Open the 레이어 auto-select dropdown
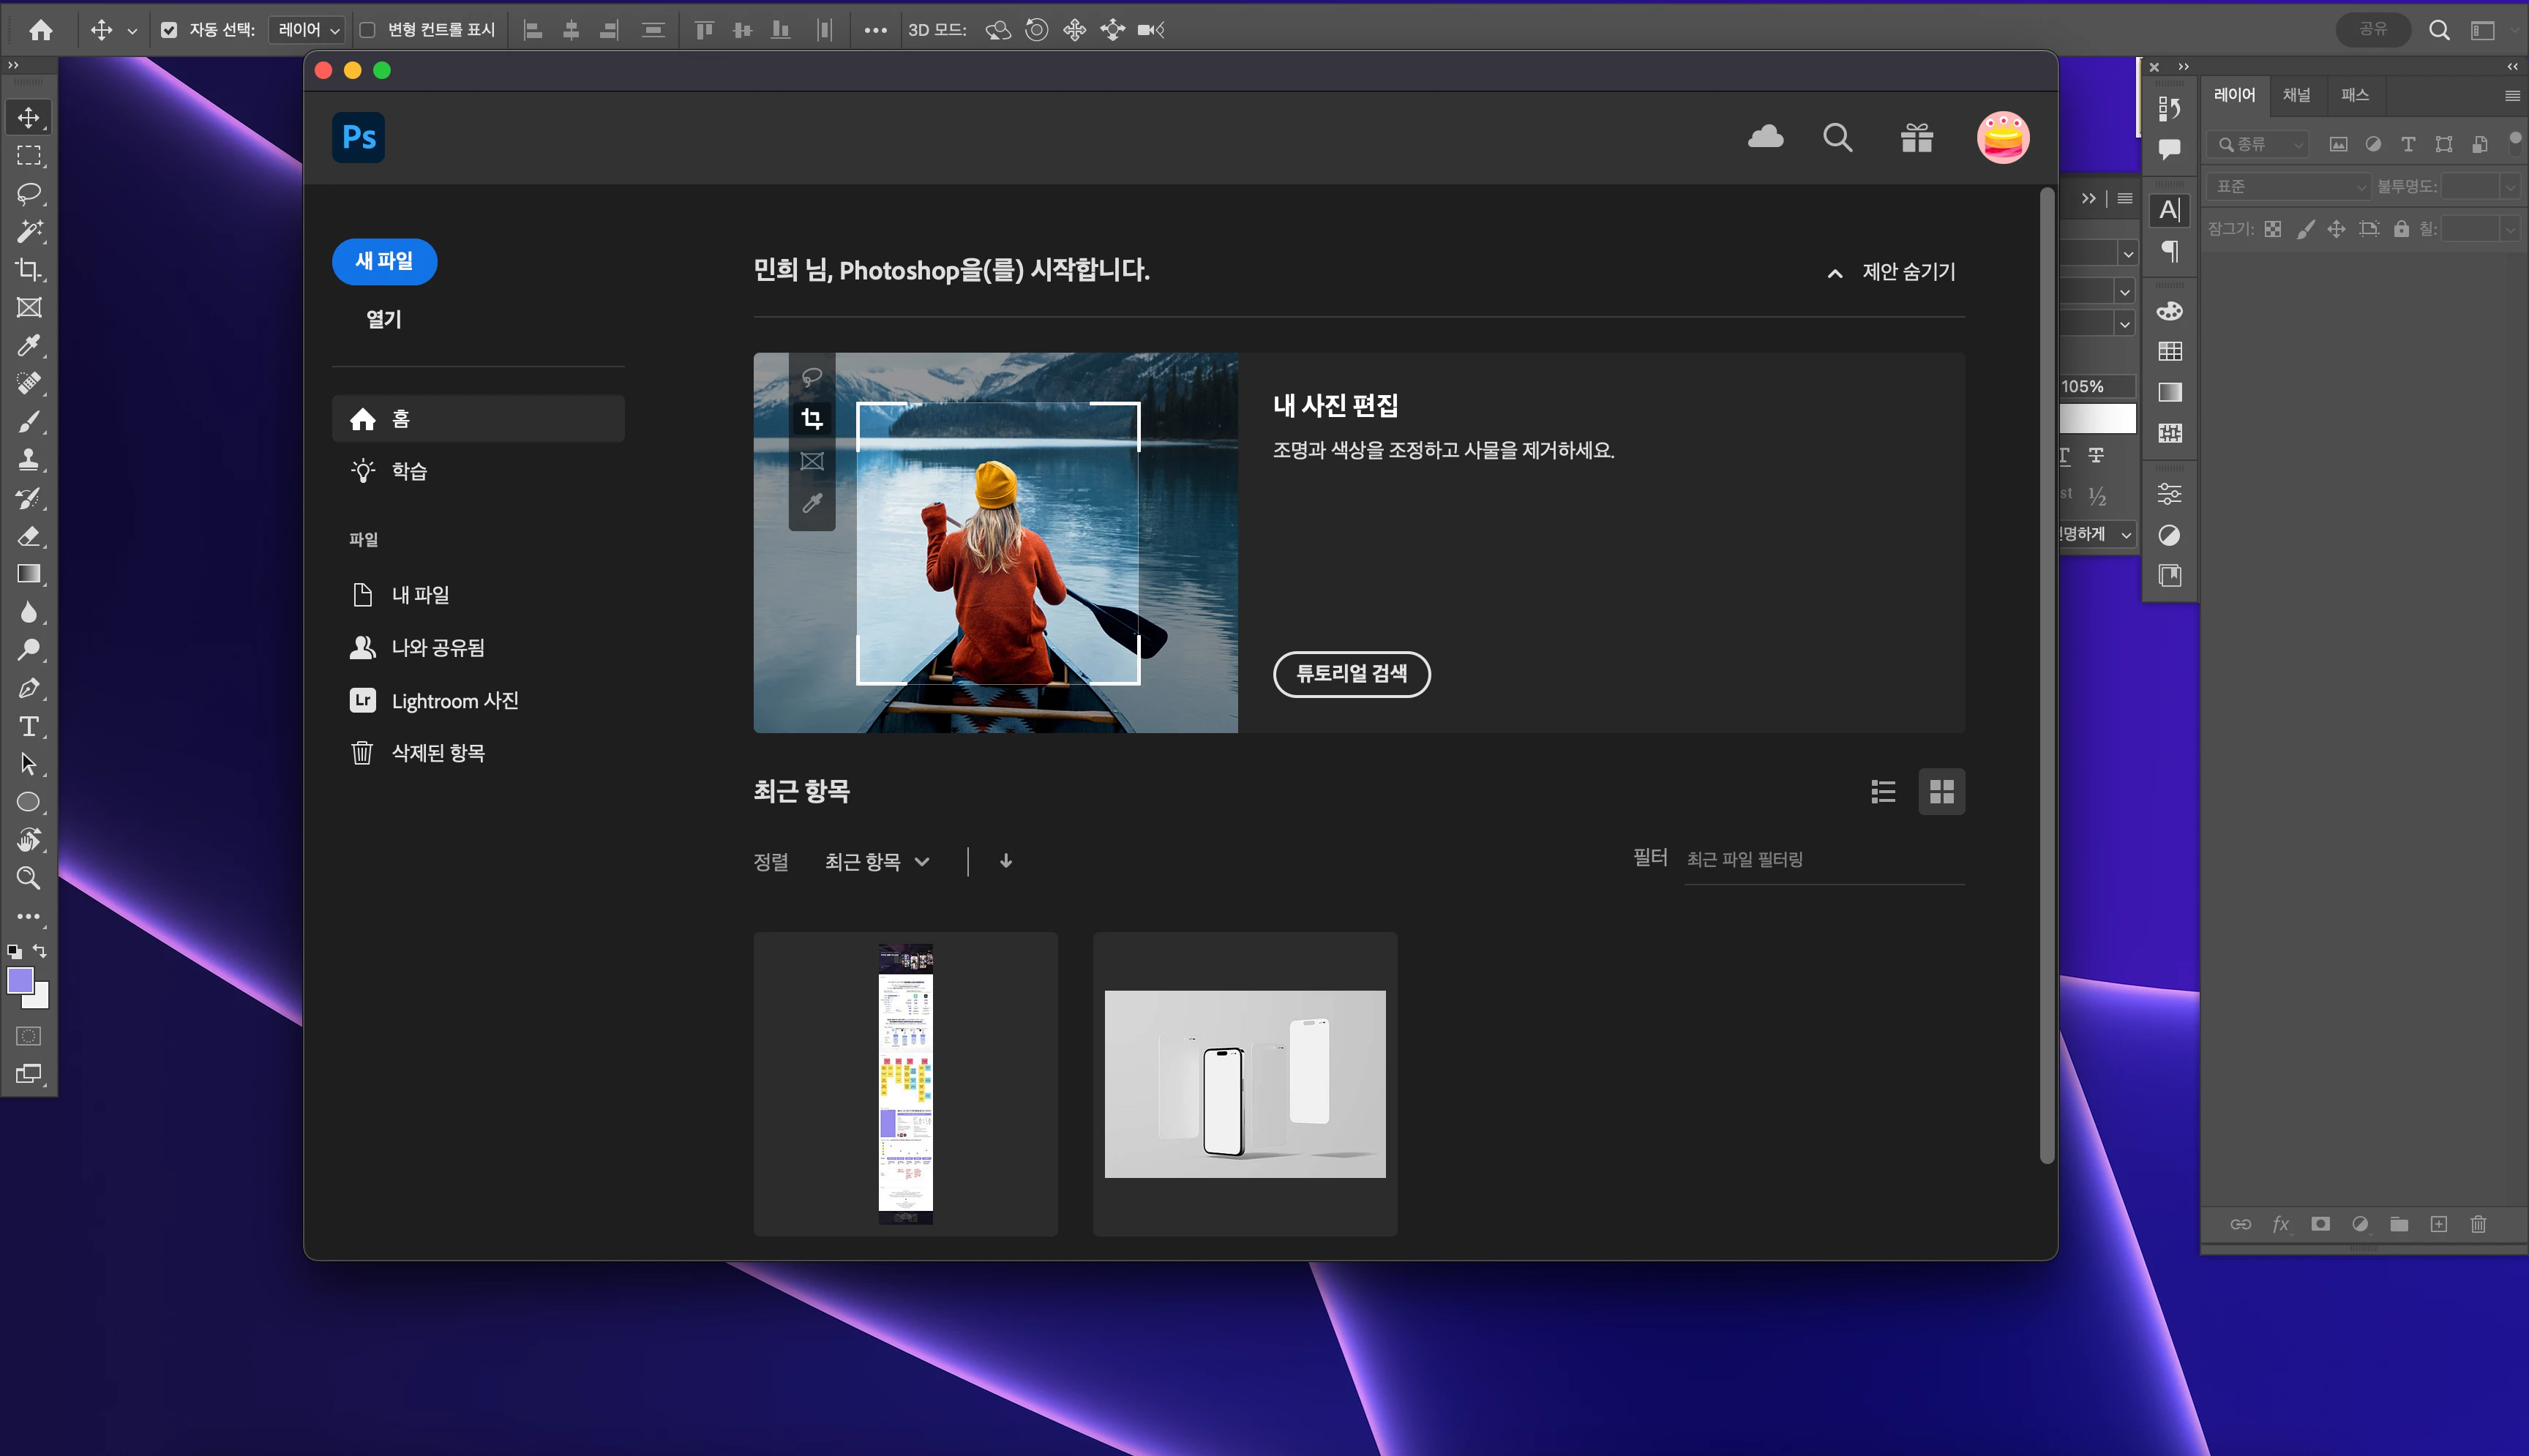 (308, 30)
